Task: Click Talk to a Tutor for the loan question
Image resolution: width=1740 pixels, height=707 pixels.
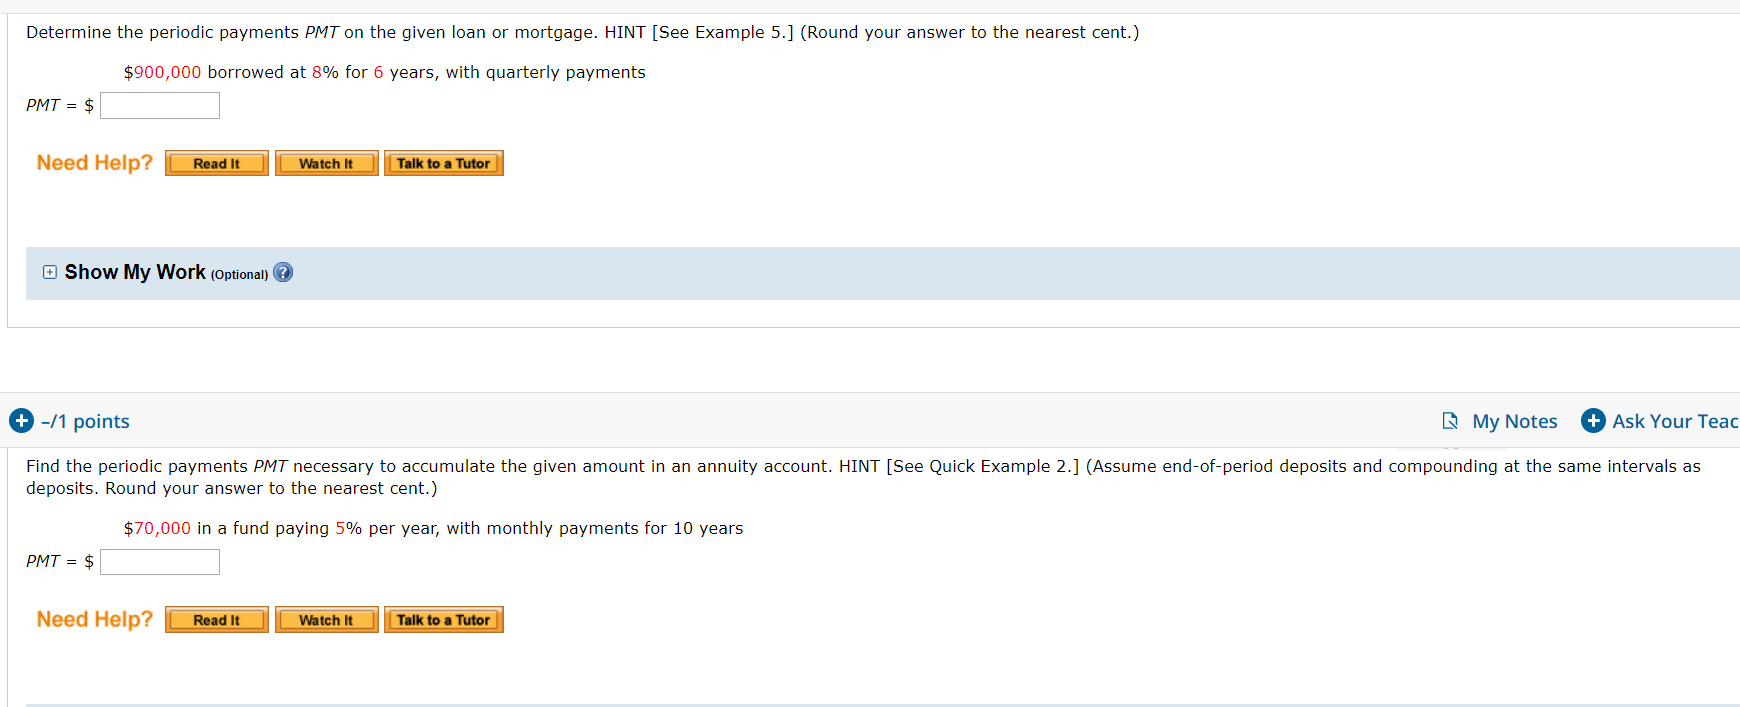Action: (x=444, y=163)
